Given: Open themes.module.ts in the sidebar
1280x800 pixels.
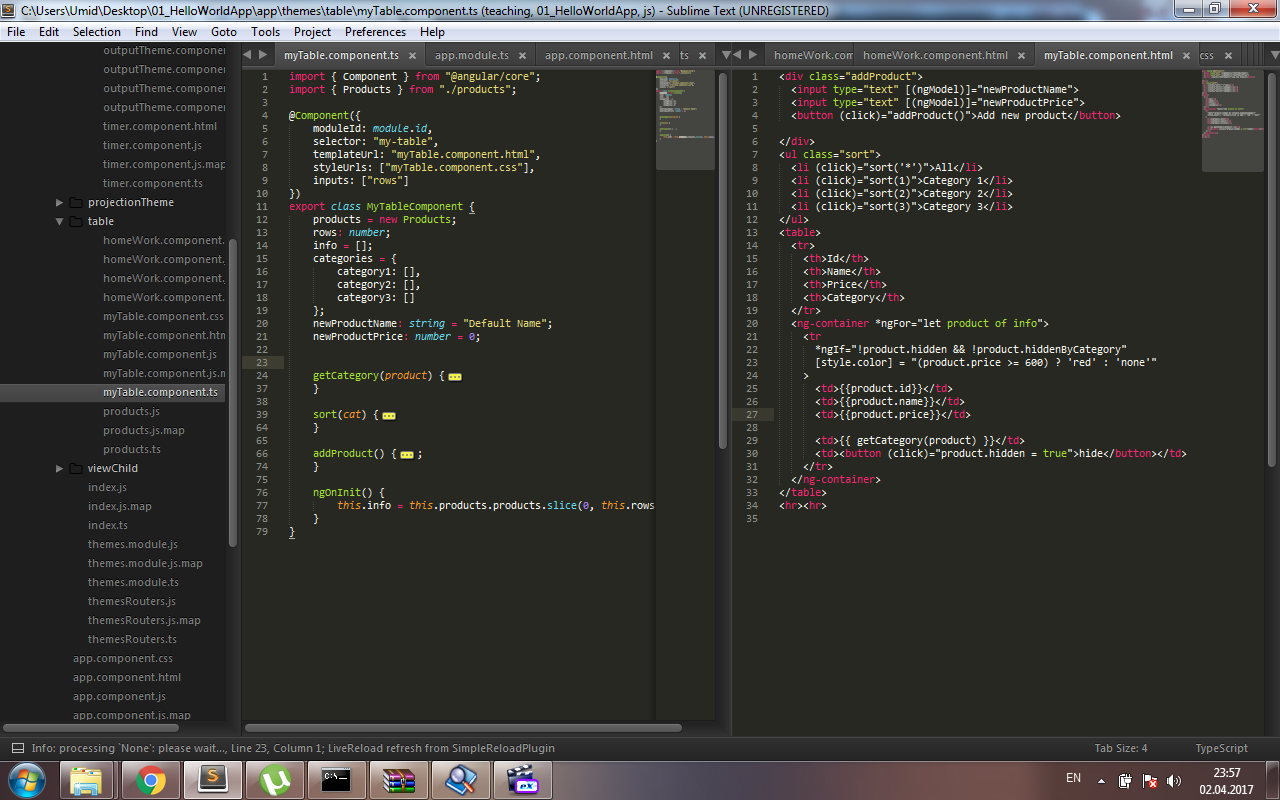Looking at the screenshot, I should (x=133, y=582).
